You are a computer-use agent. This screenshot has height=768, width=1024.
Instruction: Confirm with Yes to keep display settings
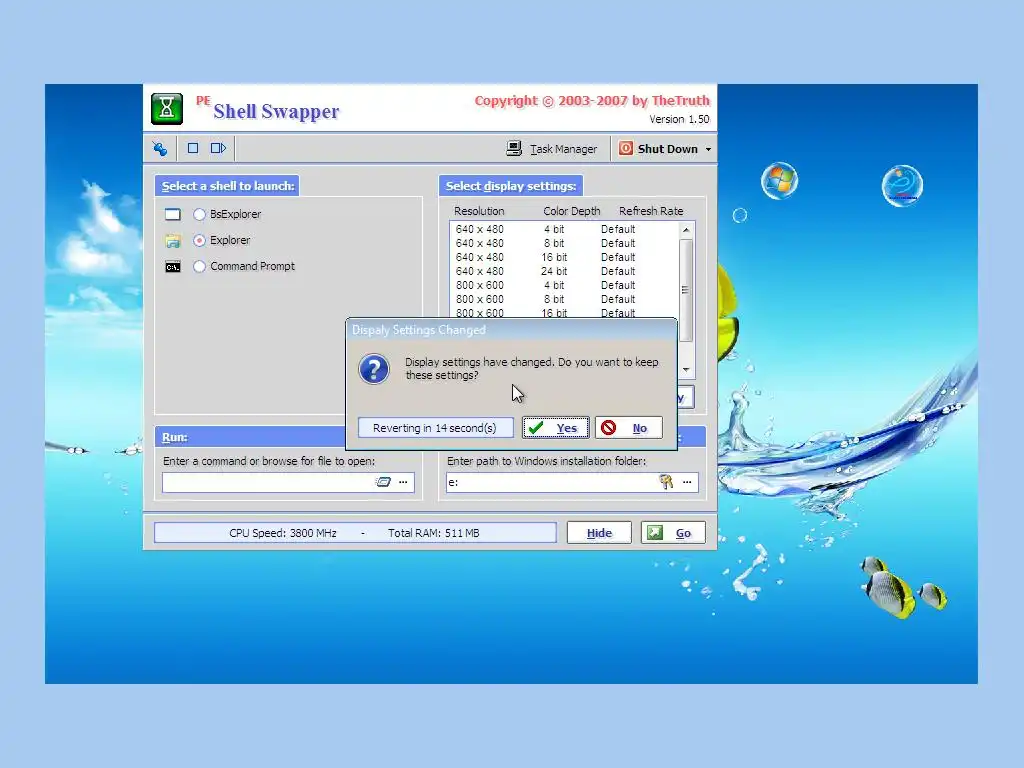(556, 428)
